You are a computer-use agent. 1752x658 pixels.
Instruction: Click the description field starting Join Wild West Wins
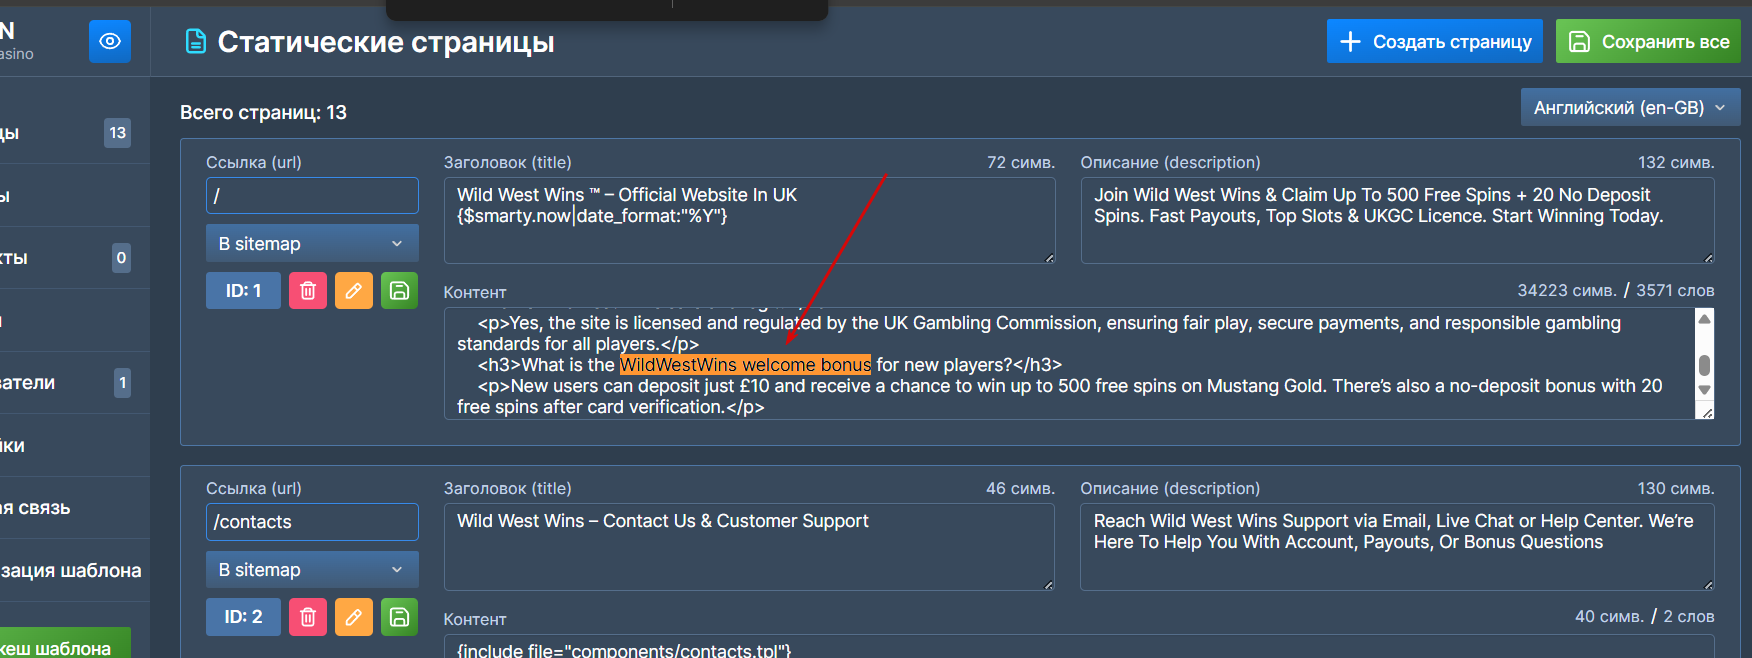coord(1397,220)
